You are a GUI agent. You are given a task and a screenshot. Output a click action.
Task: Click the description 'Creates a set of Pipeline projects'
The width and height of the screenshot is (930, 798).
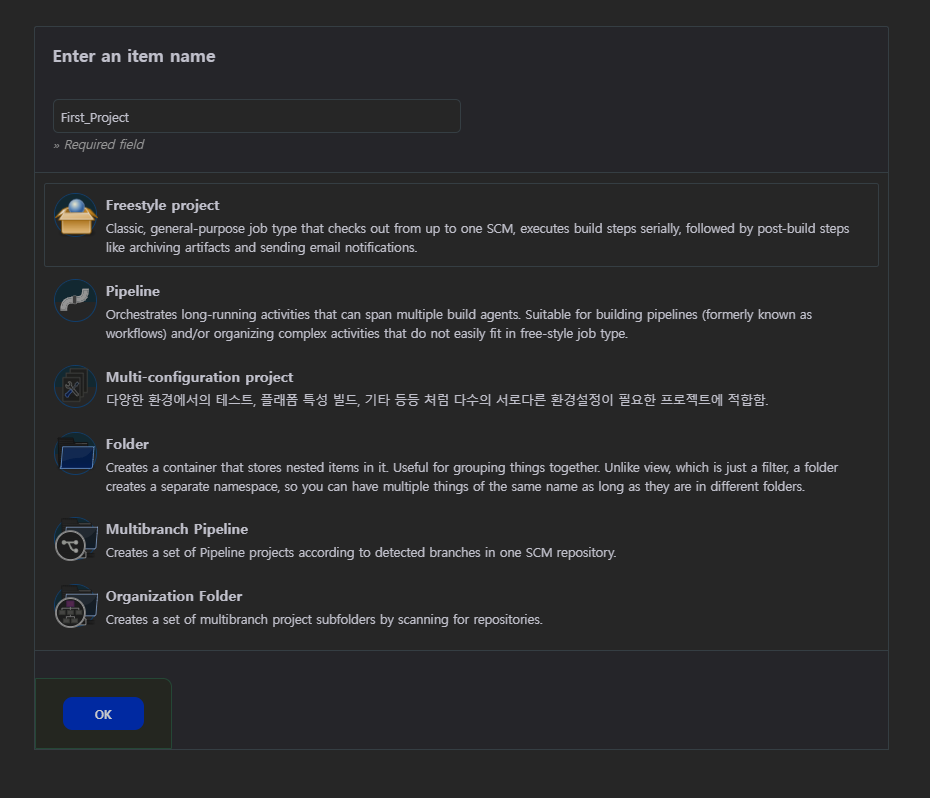[x=361, y=552]
